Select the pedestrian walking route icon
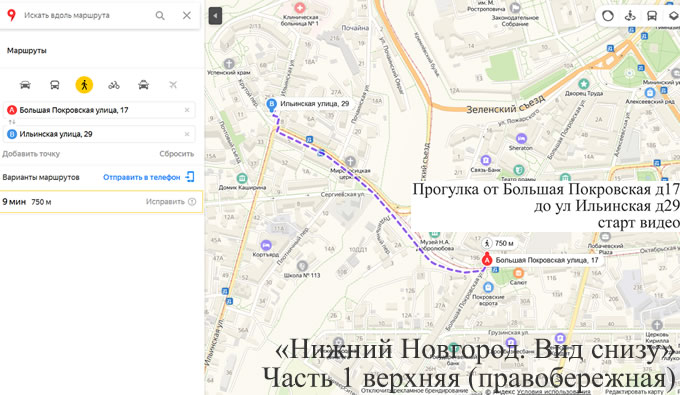 [x=84, y=85]
